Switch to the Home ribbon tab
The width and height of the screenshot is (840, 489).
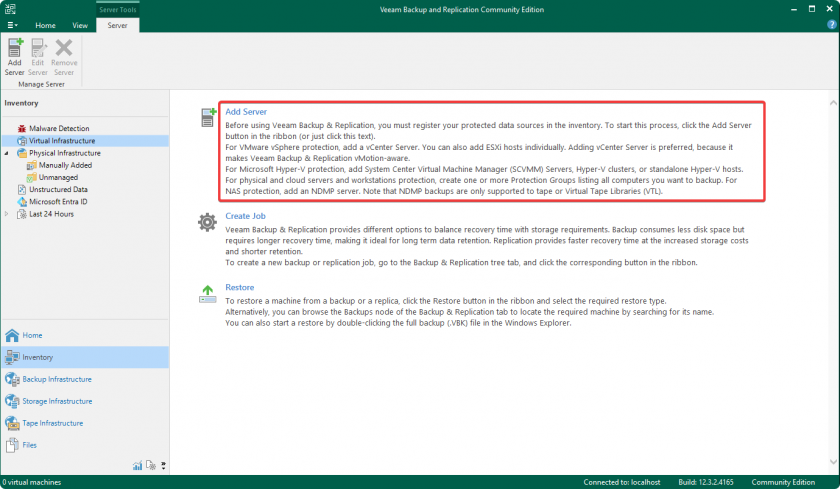pyautogui.click(x=46, y=25)
